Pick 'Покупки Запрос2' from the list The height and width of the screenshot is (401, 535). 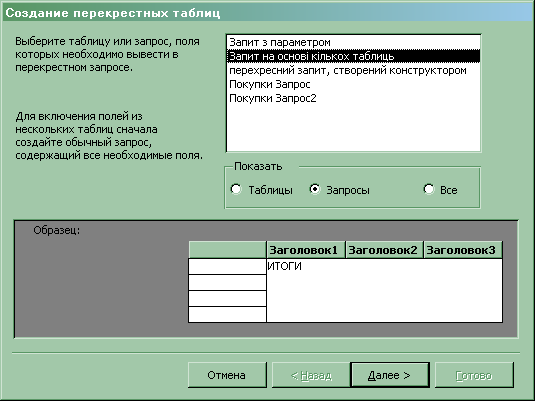tap(353, 98)
